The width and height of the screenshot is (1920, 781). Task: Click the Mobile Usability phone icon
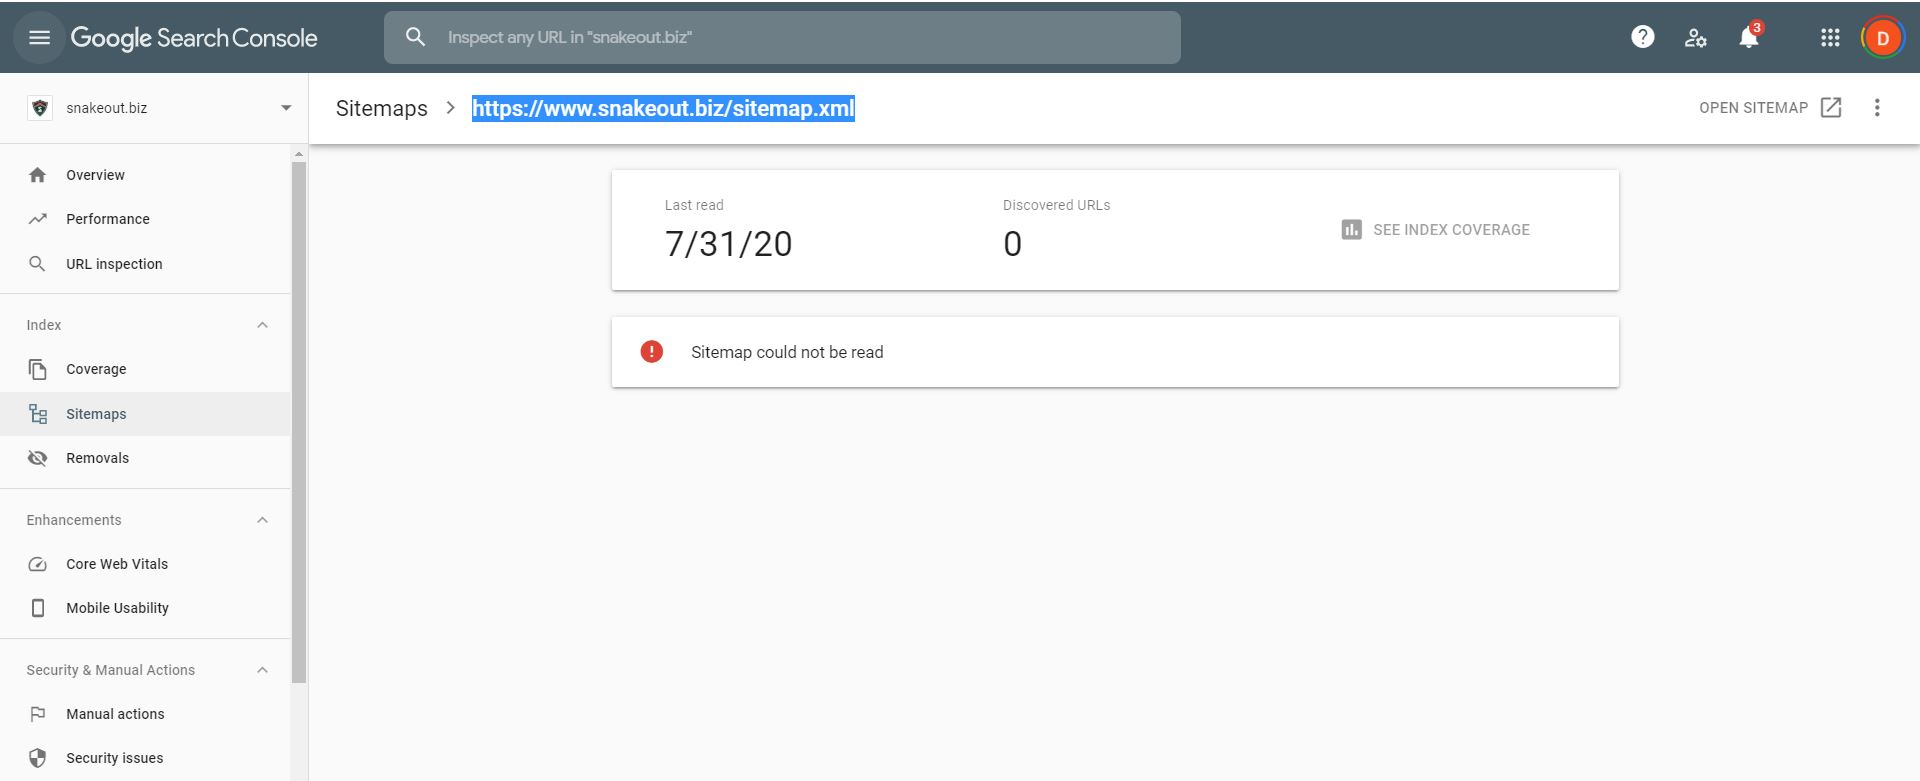pyautogui.click(x=38, y=608)
